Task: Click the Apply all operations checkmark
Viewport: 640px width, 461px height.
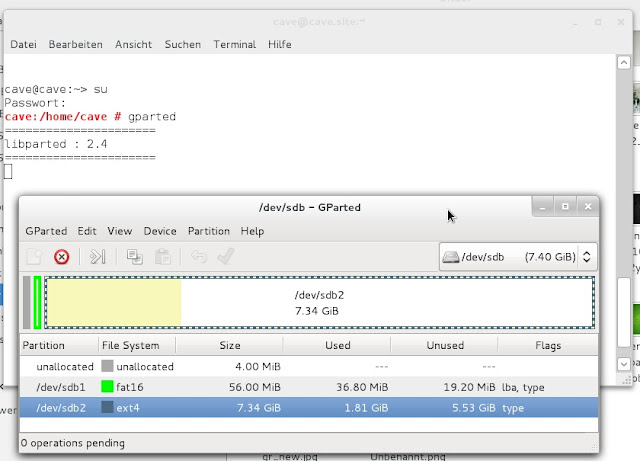Action: point(226,257)
